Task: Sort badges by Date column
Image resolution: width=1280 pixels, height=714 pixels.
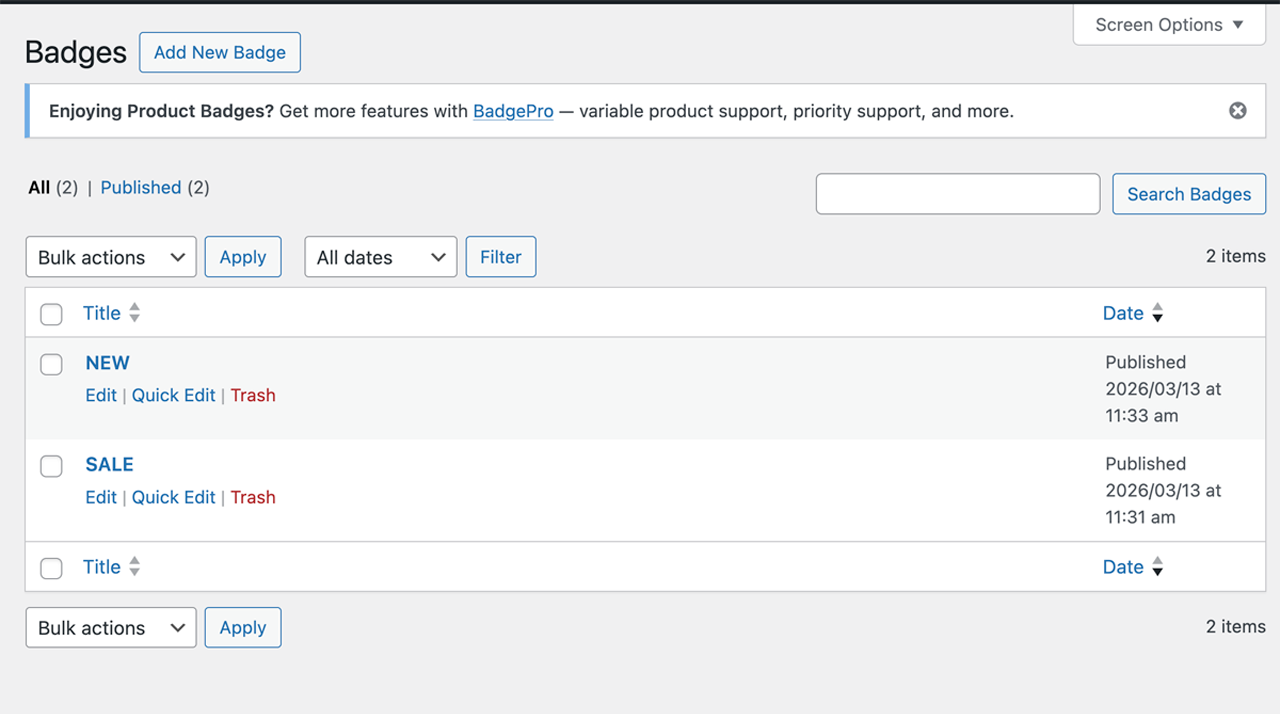Action: [1123, 313]
